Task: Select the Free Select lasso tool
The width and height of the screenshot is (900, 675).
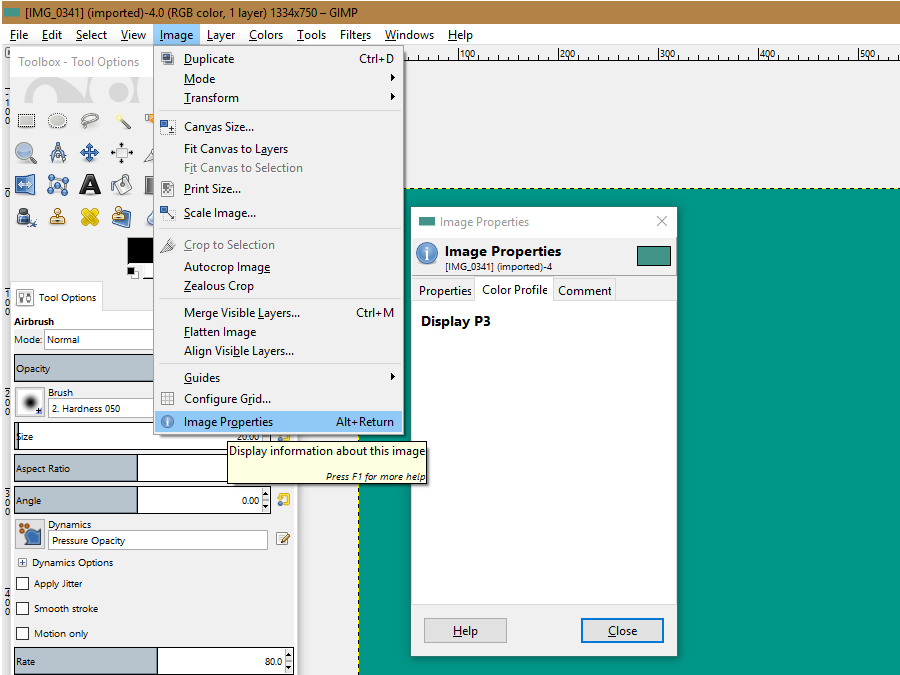Action: click(x=90, y=121)
